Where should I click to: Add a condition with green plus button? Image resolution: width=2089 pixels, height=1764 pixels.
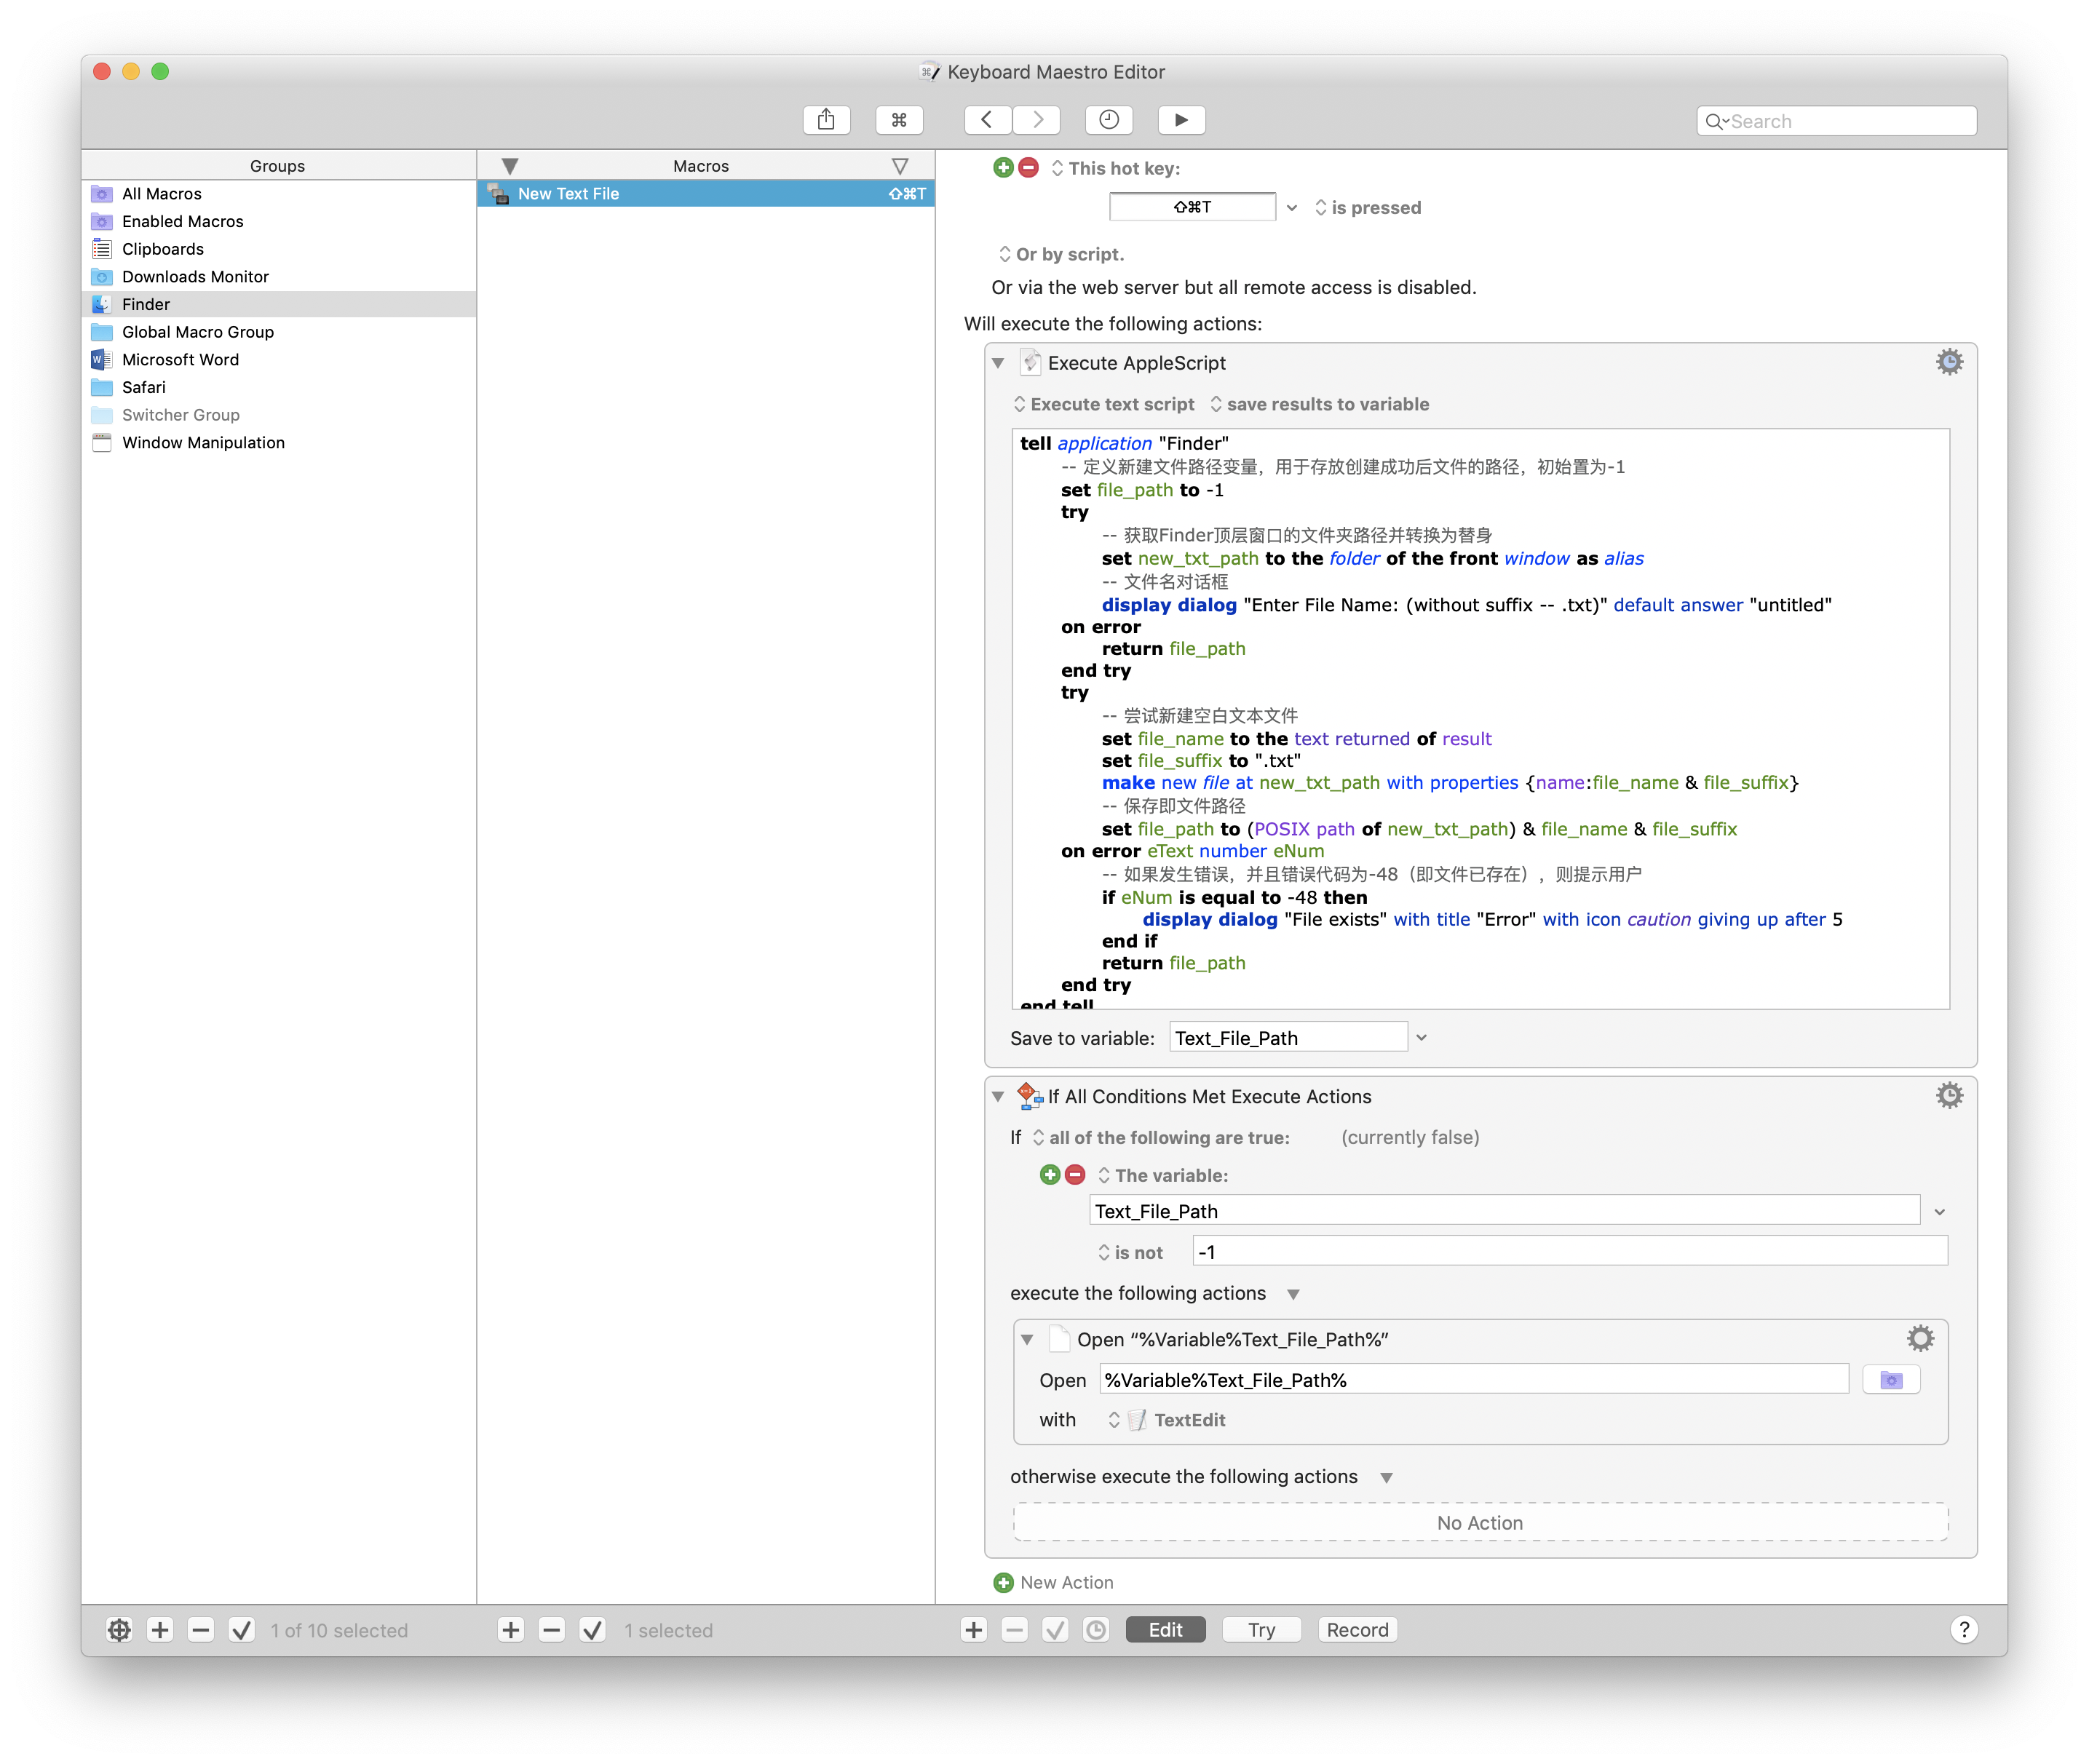(1049, 1175)
